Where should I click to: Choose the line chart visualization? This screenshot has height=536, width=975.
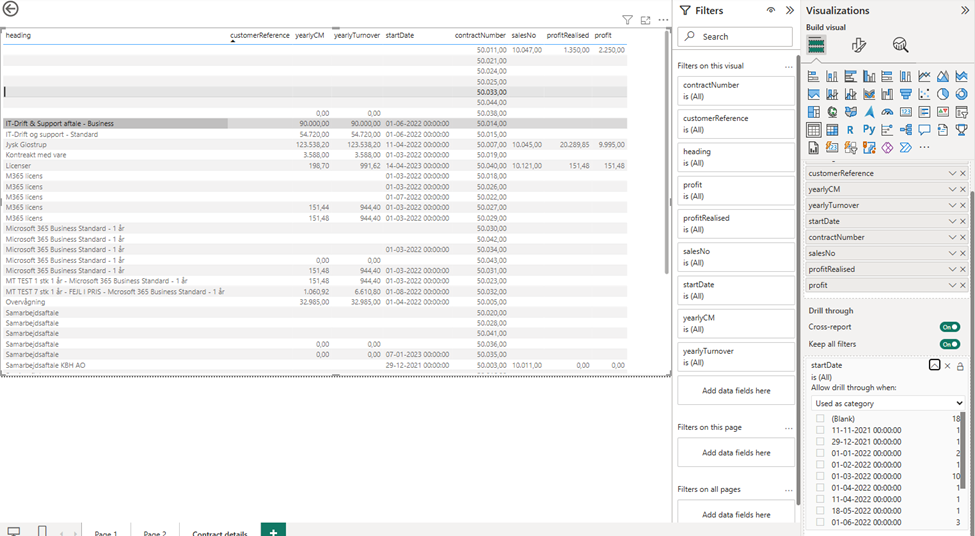925,76
